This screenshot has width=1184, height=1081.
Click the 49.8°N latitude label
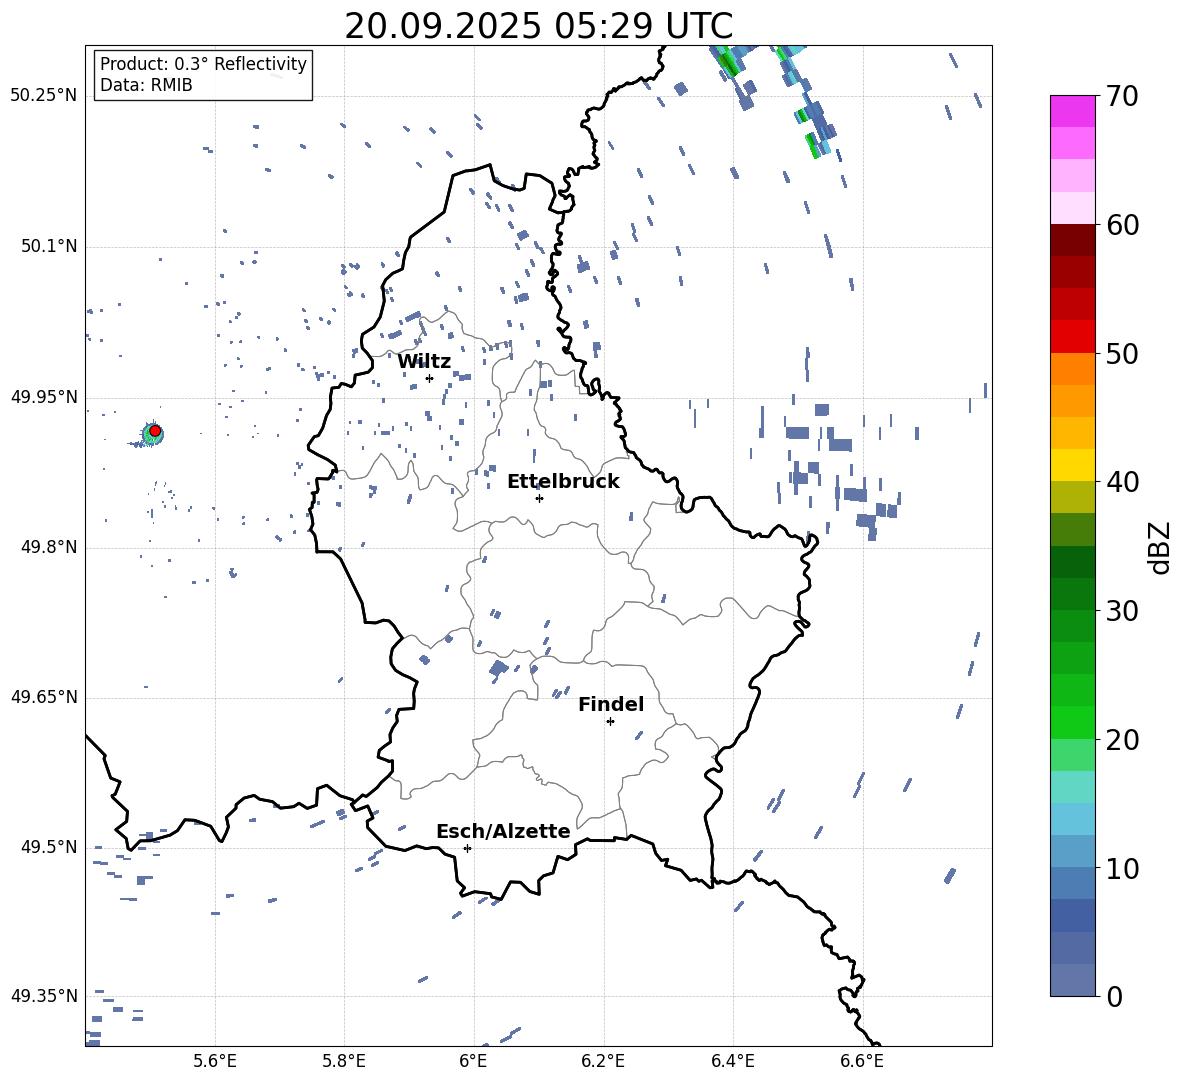point(48,547)
